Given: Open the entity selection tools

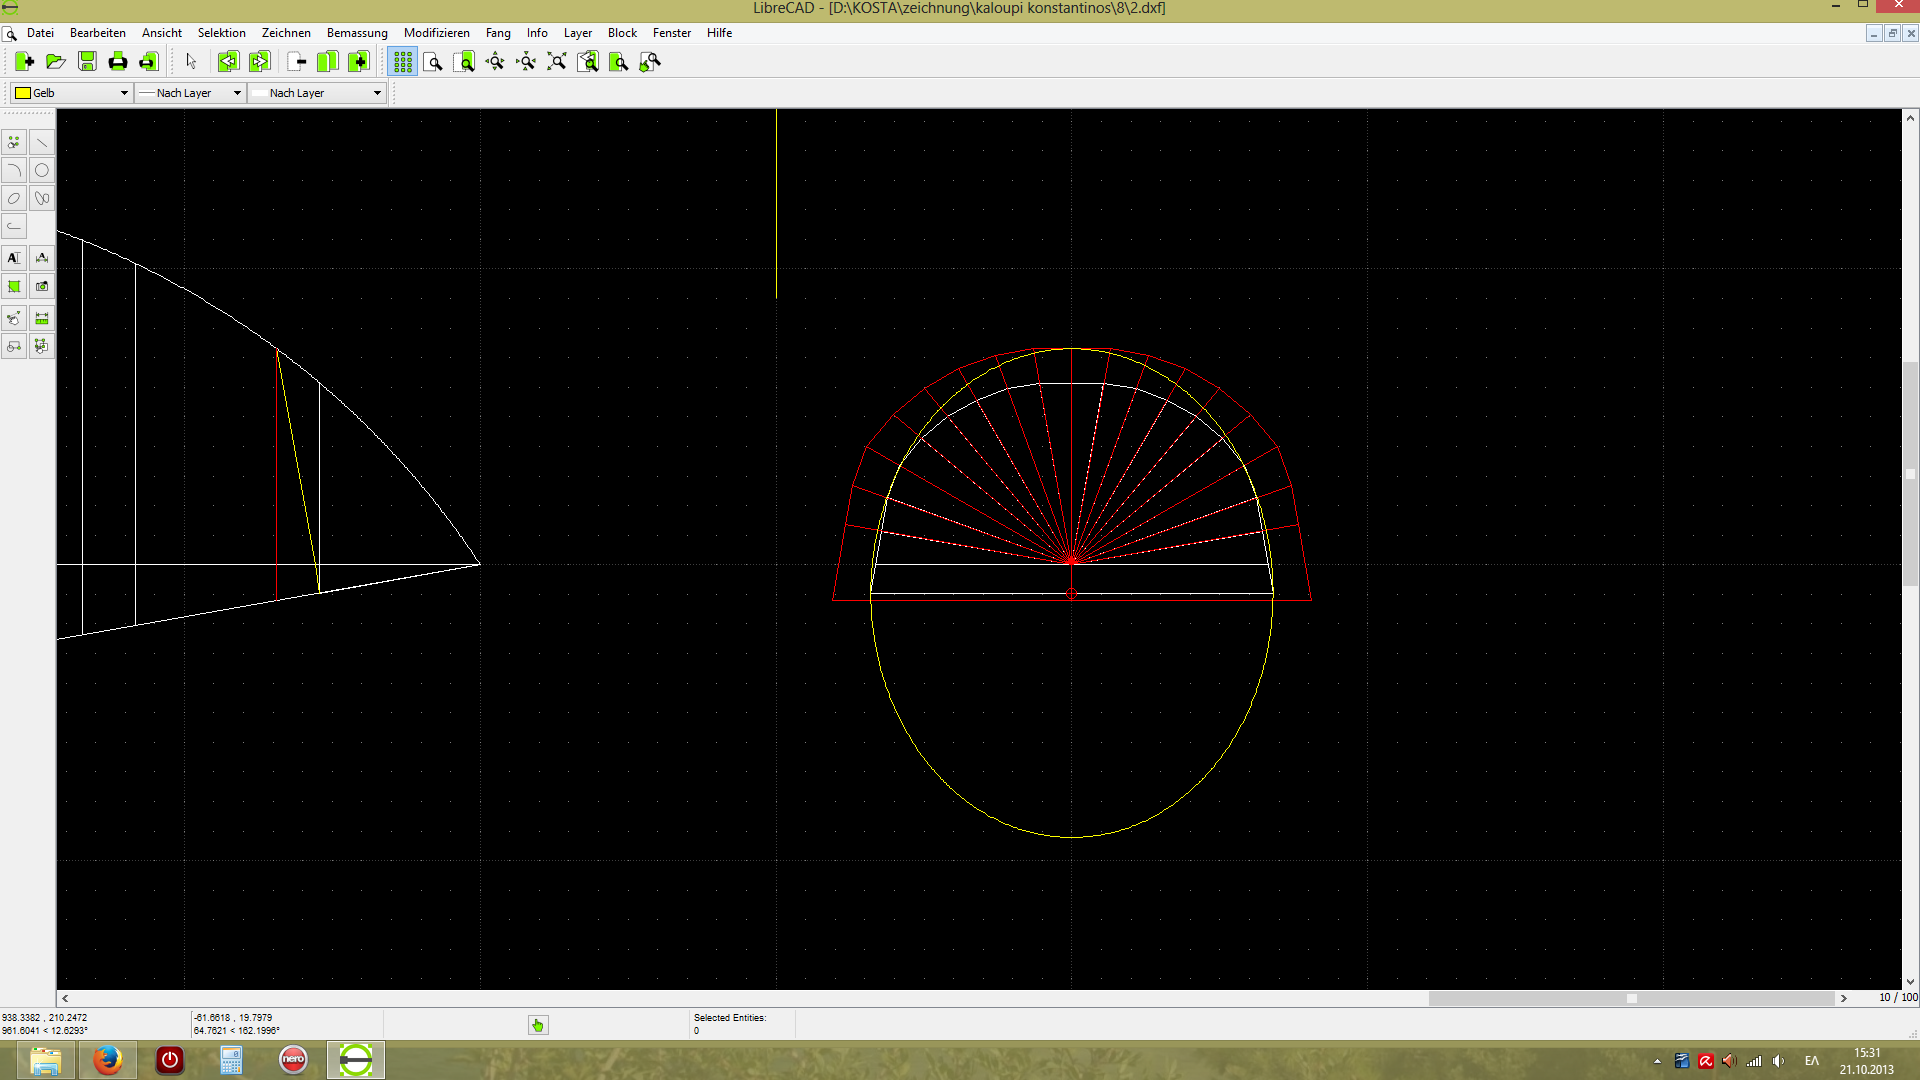Looking at the screenshot, I should 42,346.
